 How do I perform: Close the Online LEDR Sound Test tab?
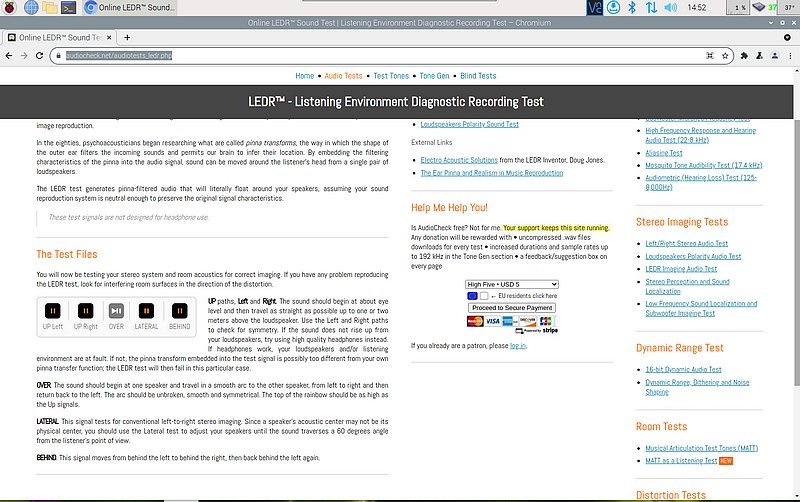[x=109, y=37]
